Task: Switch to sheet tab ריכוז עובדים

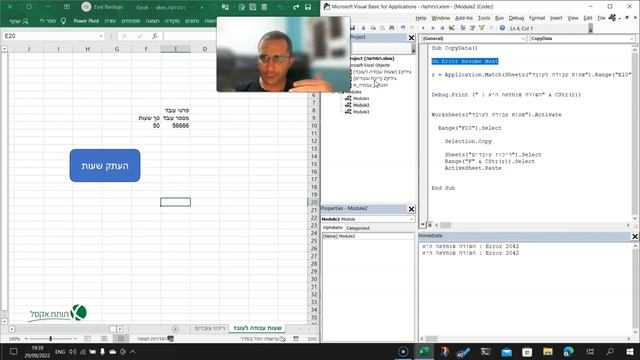Action: click(210, 328)
